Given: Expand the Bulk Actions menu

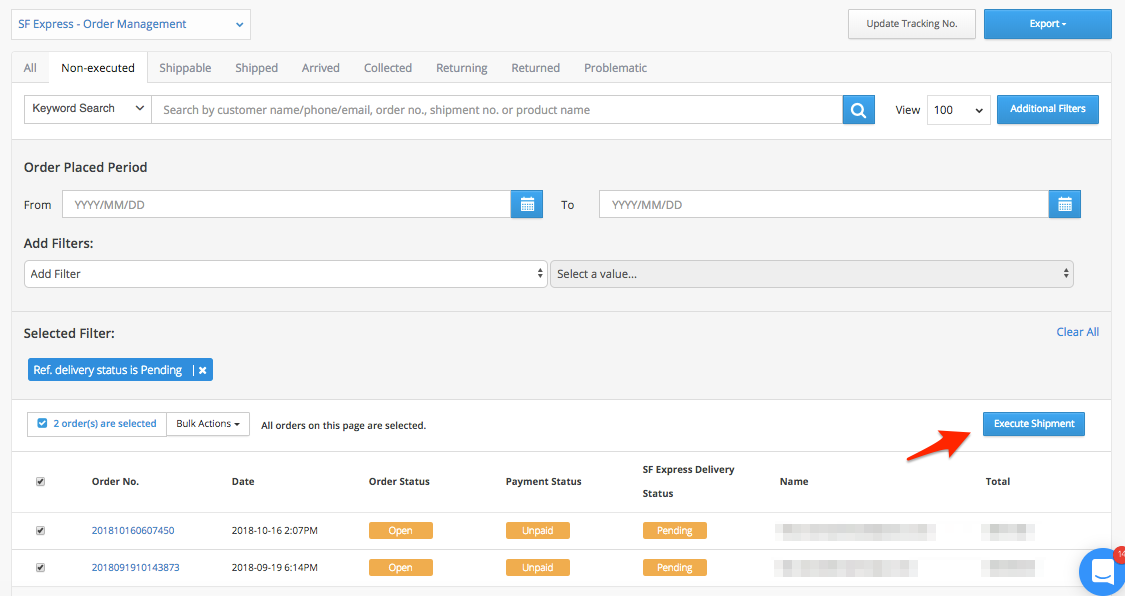Looking at the screenshot, I should point(208,424).
